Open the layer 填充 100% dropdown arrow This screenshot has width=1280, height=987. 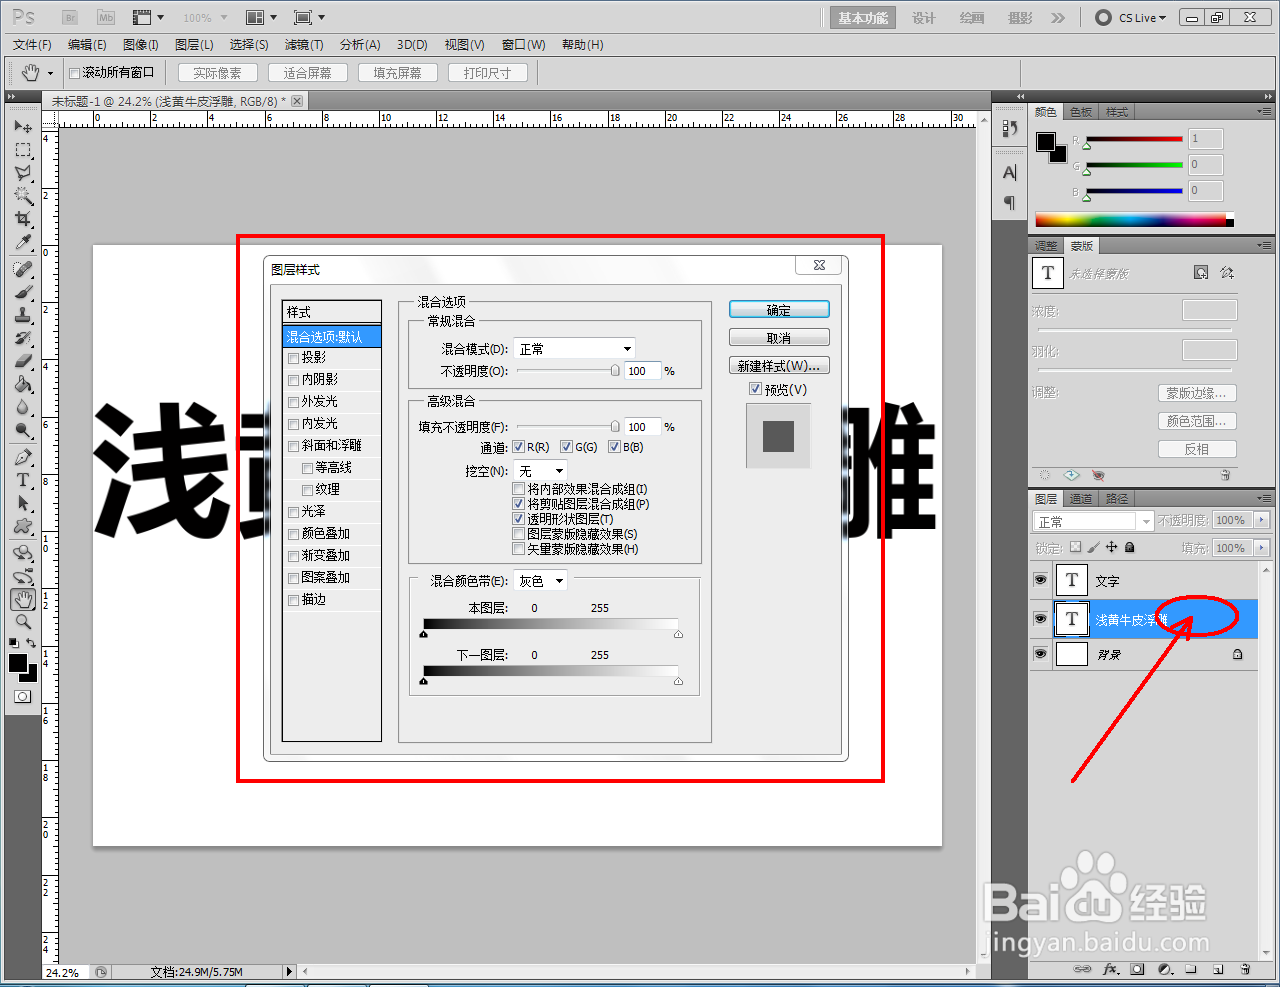tap(1261, 548)
